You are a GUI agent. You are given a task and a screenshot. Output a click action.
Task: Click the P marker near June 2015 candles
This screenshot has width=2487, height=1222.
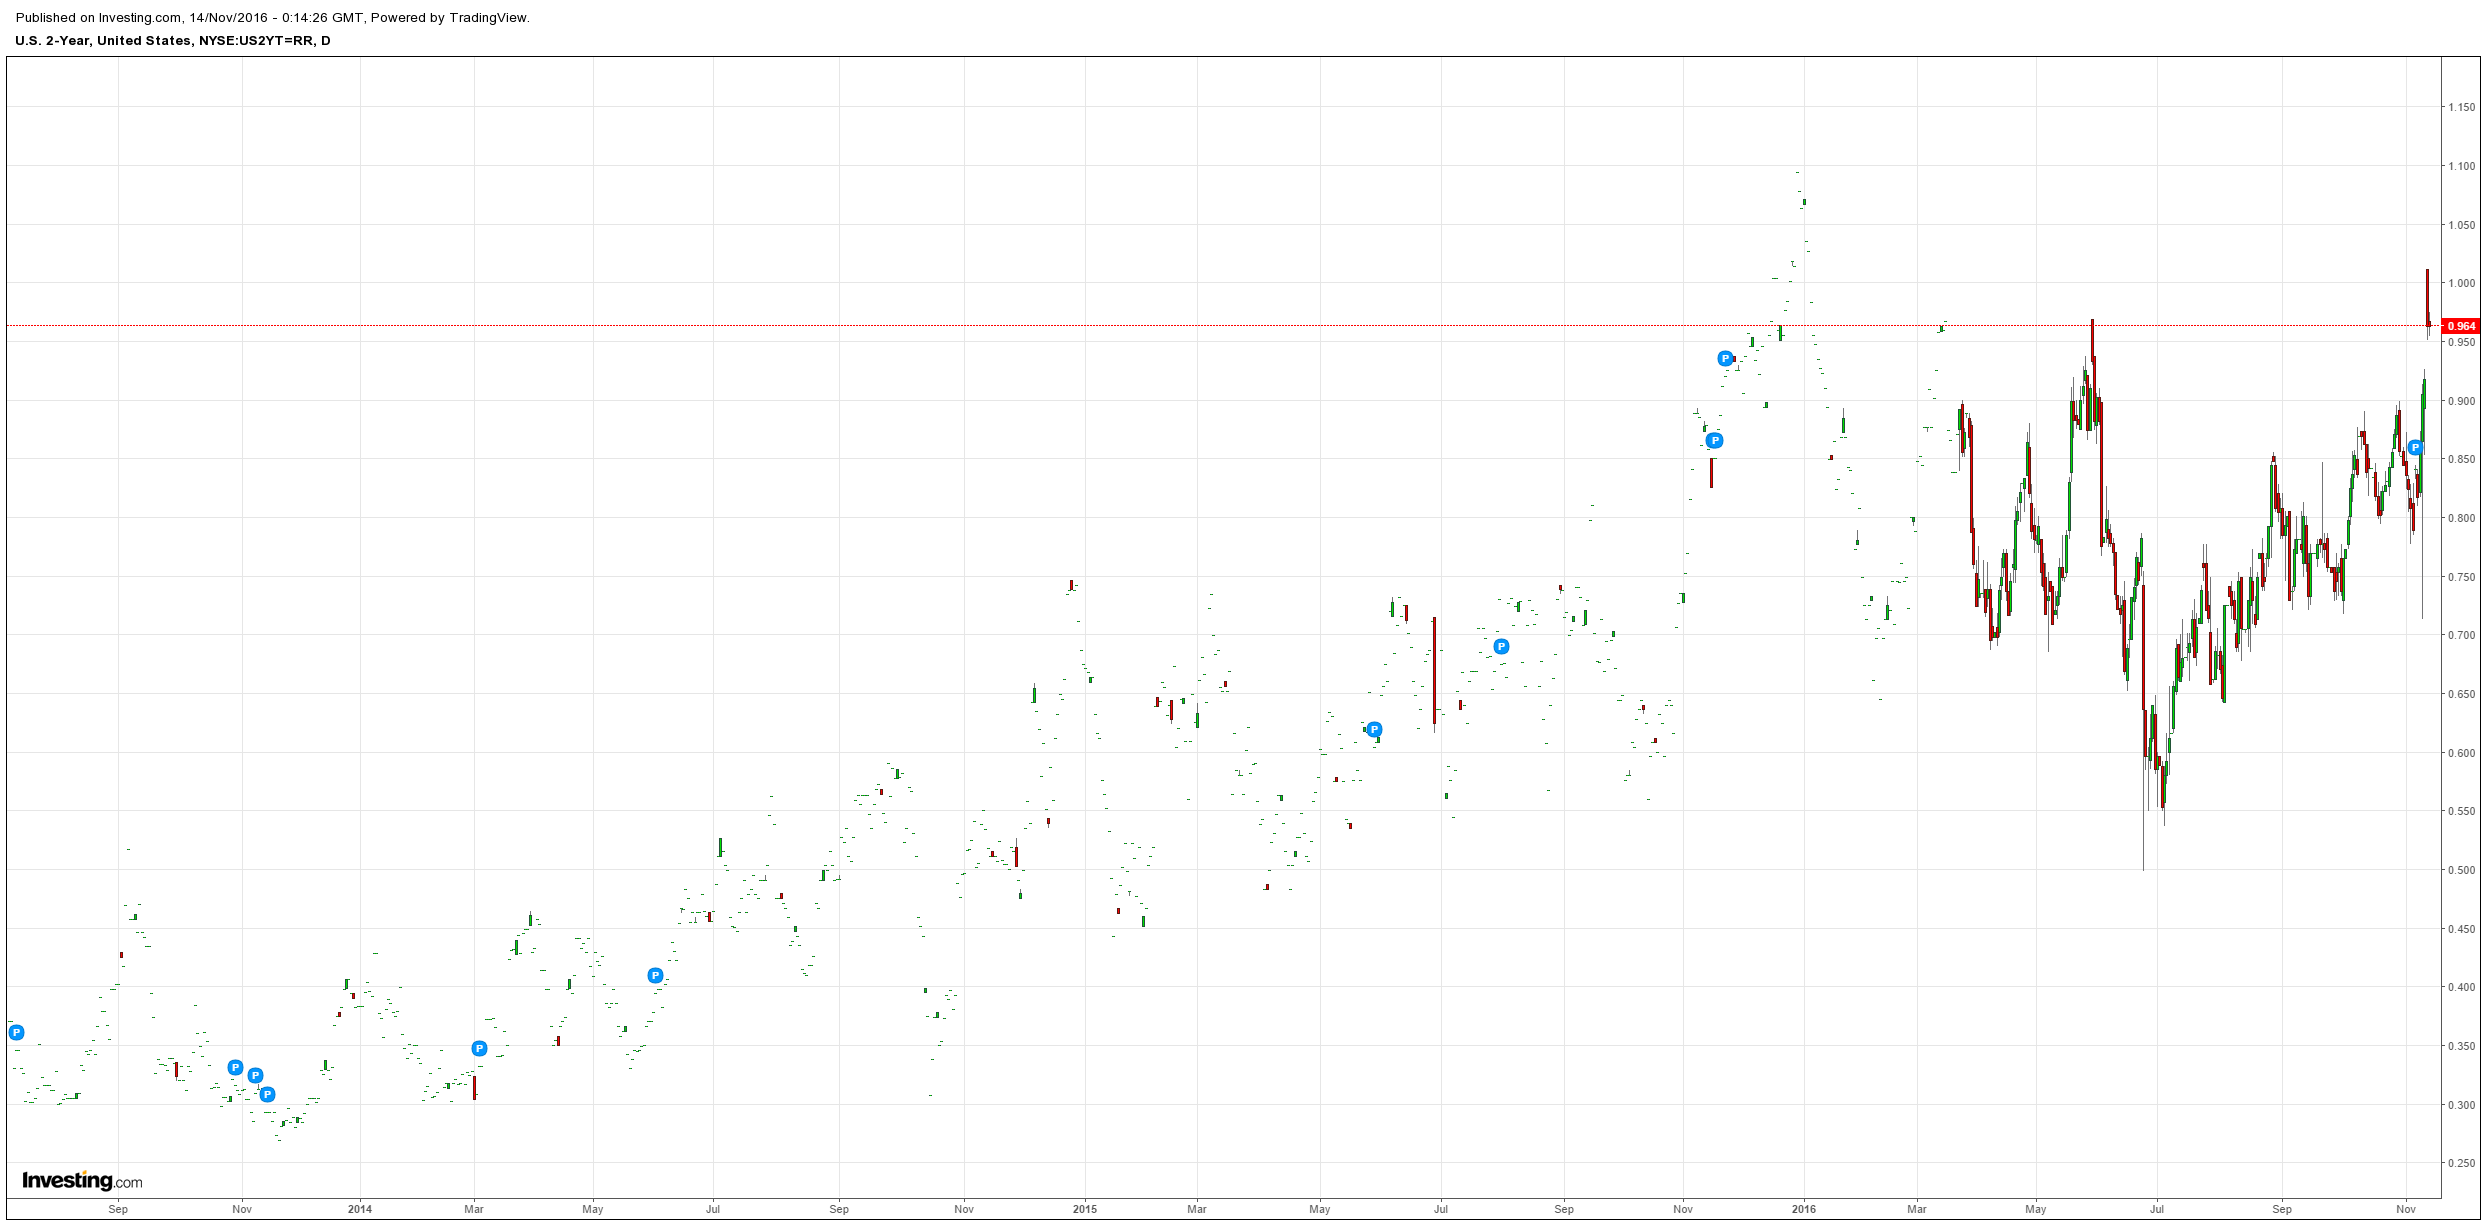click(1374, 730)
